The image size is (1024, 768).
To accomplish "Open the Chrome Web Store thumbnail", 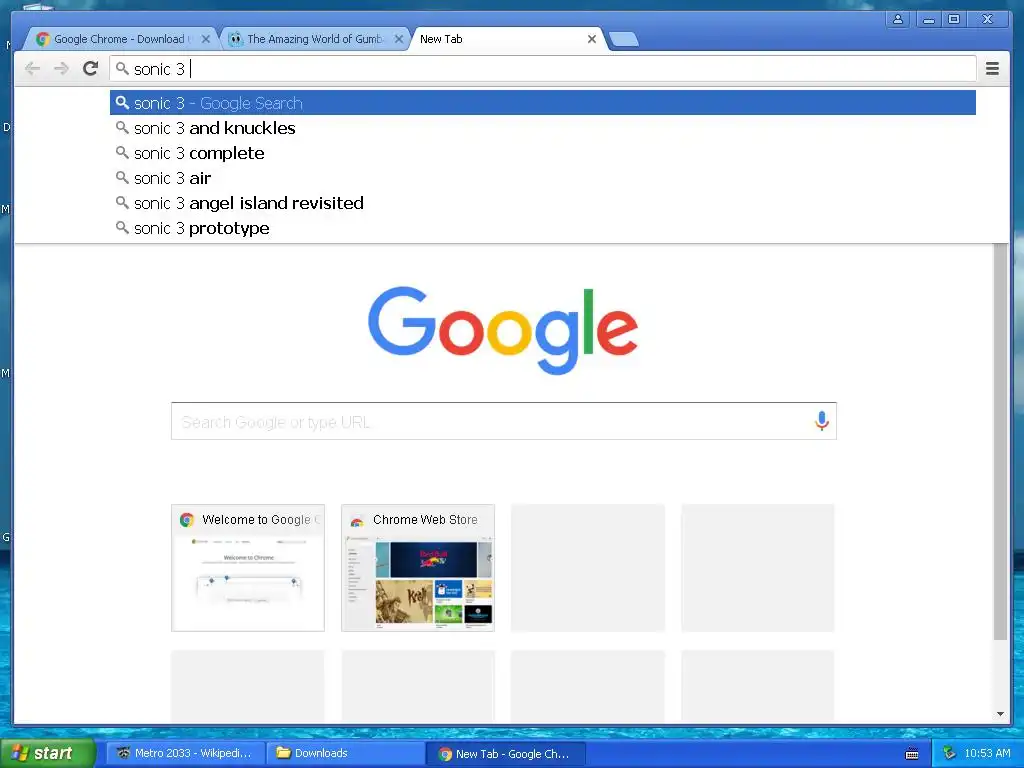I will point(418,568).
